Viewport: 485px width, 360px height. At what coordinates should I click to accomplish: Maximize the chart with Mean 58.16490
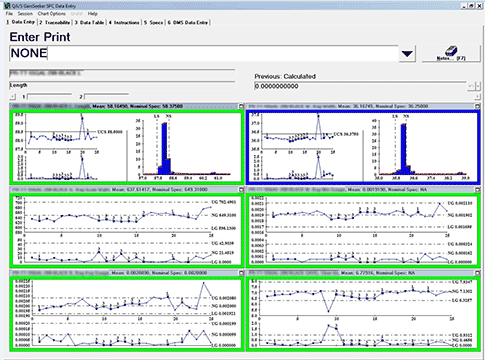[241, 106]
